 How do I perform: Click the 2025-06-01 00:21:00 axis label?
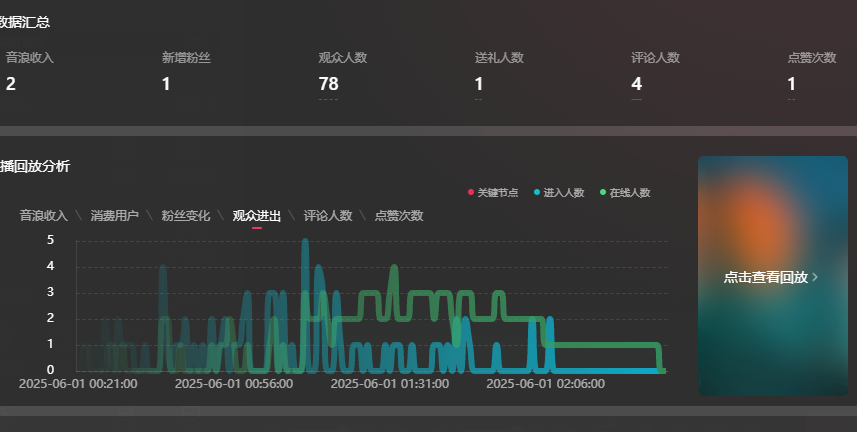[78, 384]
